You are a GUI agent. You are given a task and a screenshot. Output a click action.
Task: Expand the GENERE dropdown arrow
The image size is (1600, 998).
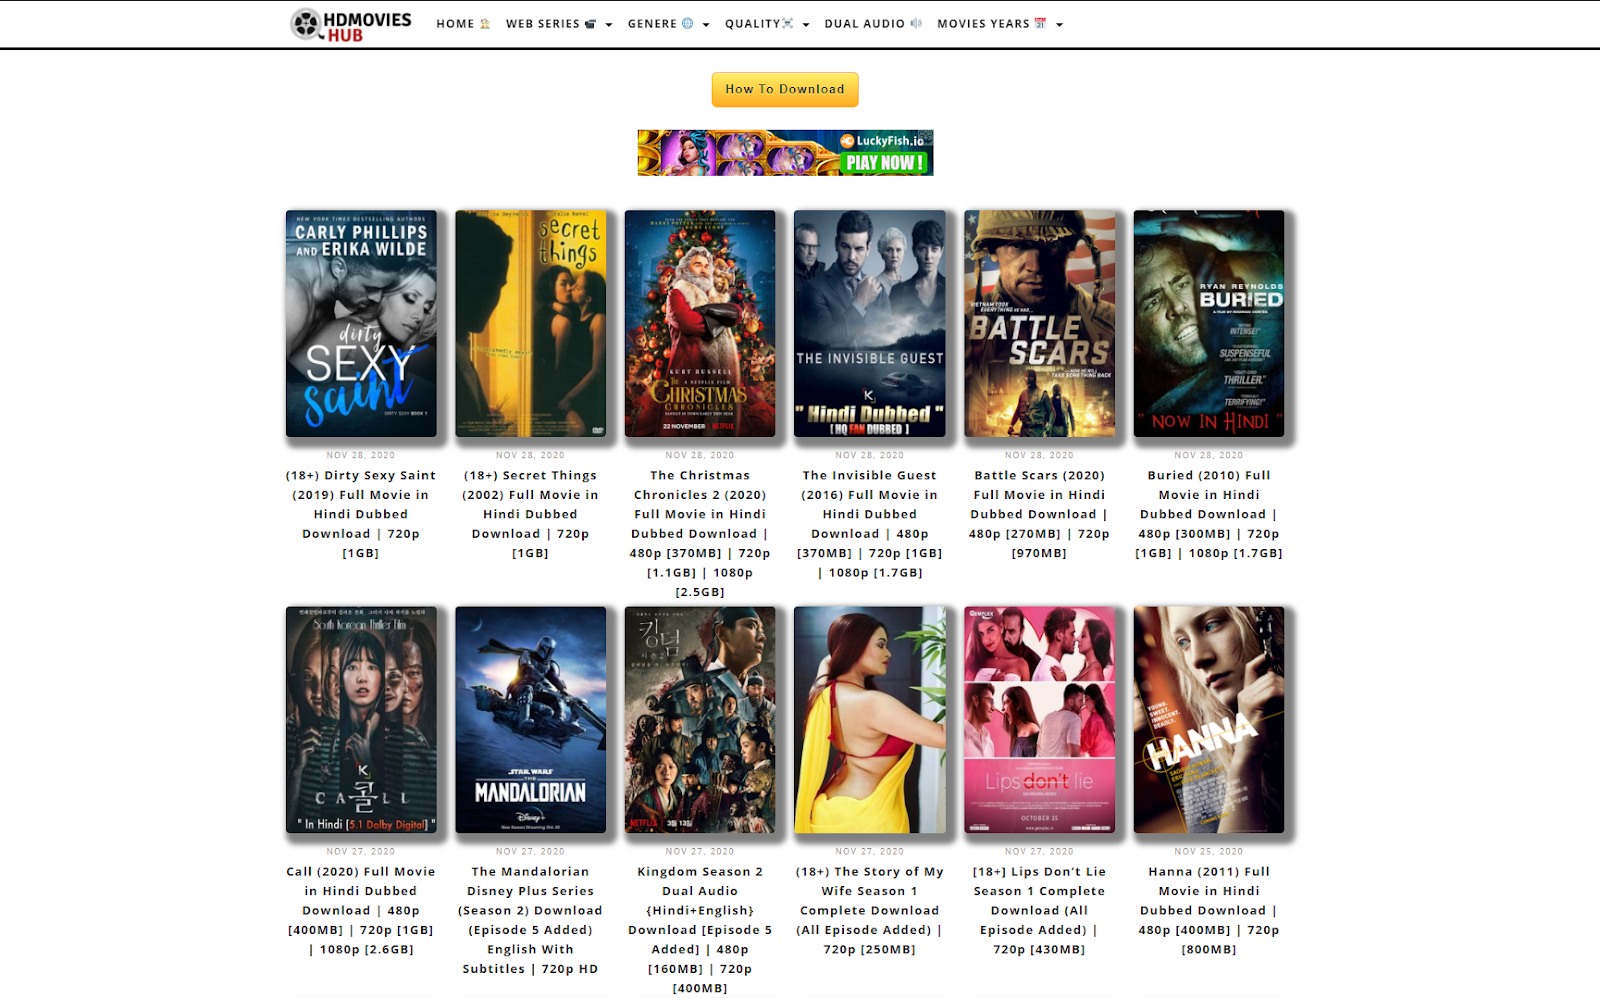pos(706,25)
